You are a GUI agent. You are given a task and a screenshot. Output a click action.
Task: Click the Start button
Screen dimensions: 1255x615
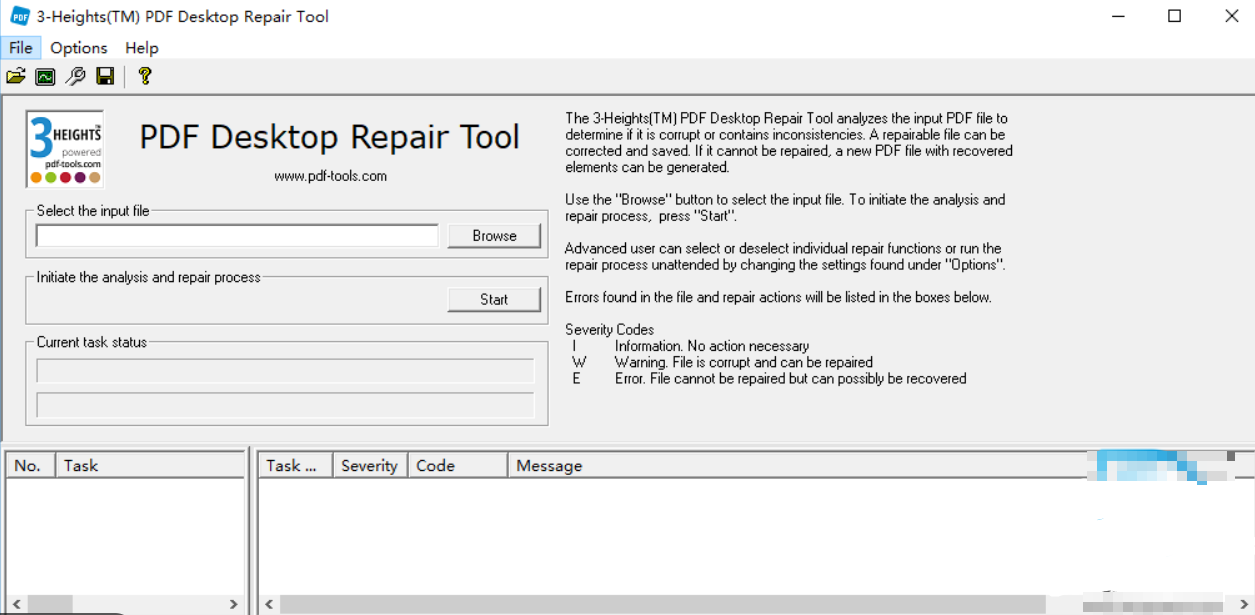pyautogui.click(x=494, y=299)
